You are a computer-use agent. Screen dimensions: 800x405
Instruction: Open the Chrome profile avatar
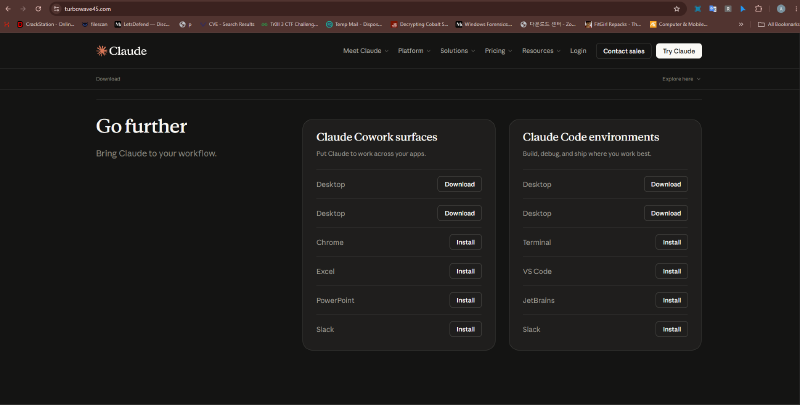(x=781, y=9)
